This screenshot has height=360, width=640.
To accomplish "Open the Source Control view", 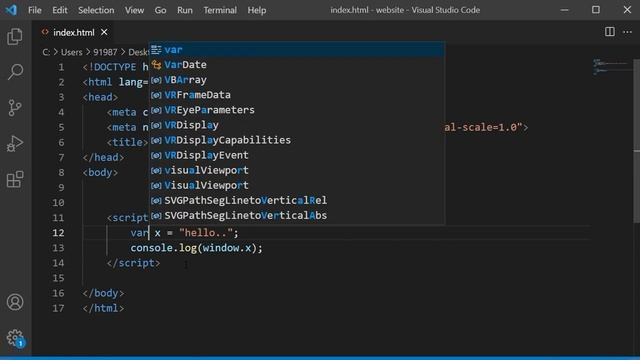I will (x=15, y=108).
